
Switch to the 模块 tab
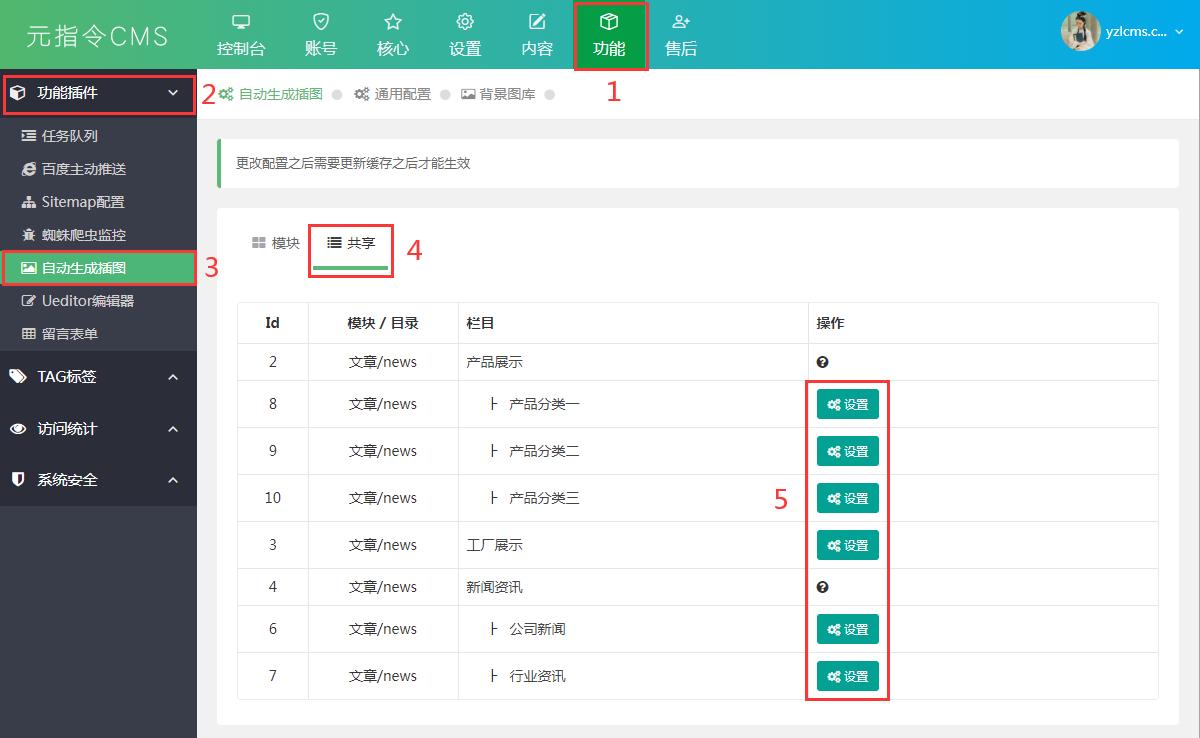pos(276,243)
